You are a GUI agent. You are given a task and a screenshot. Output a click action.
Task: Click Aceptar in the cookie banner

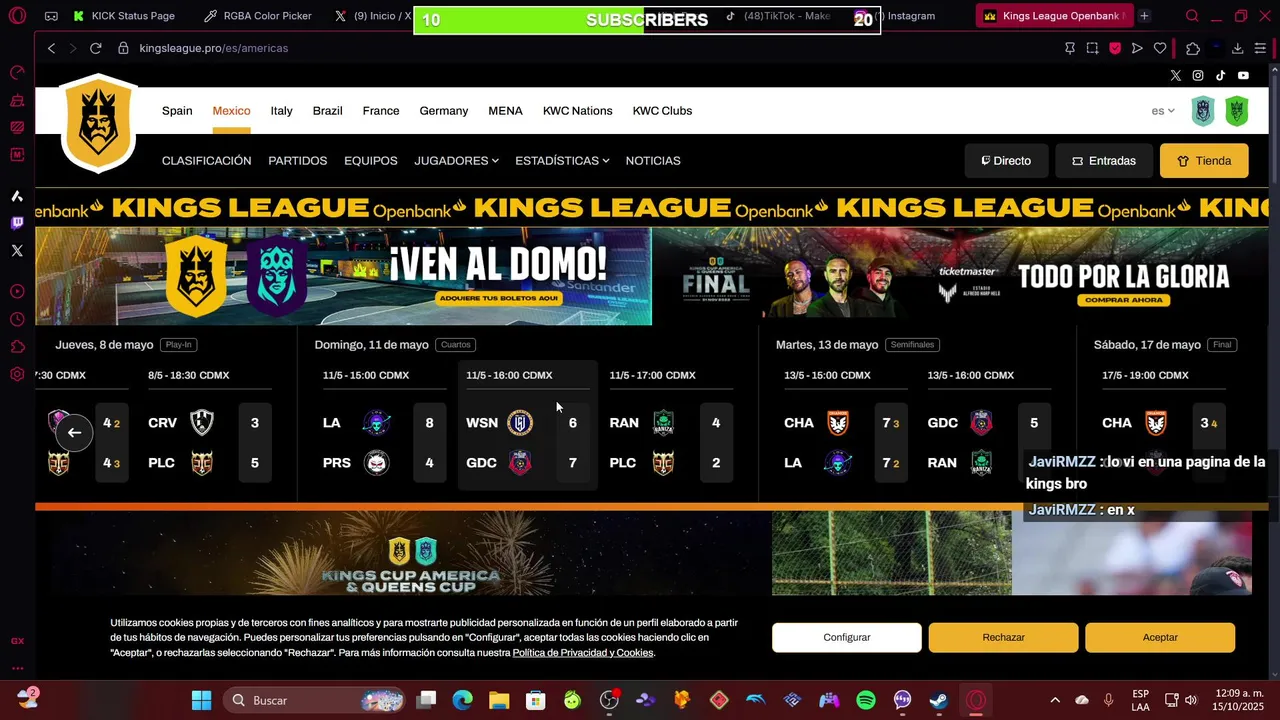[x=1160, y=637]
